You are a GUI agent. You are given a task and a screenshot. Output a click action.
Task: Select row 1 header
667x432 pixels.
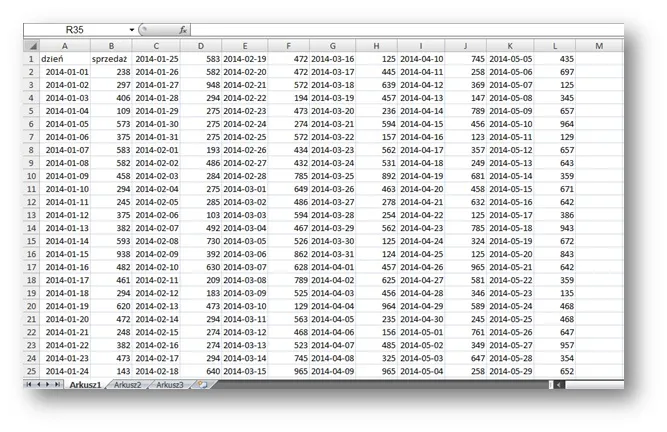(x=31, y=59)
